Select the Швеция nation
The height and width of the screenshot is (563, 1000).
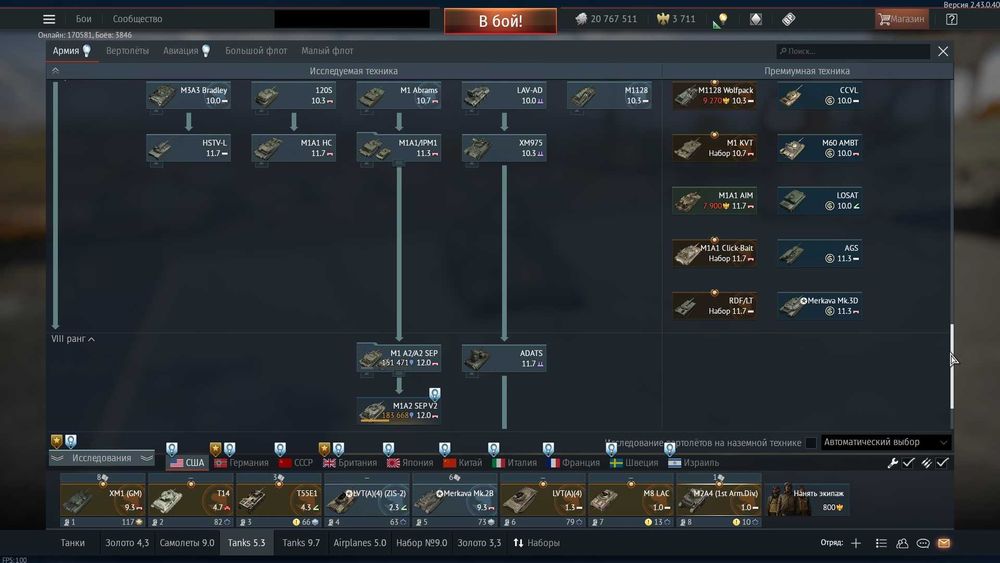[x=634, y=463]
